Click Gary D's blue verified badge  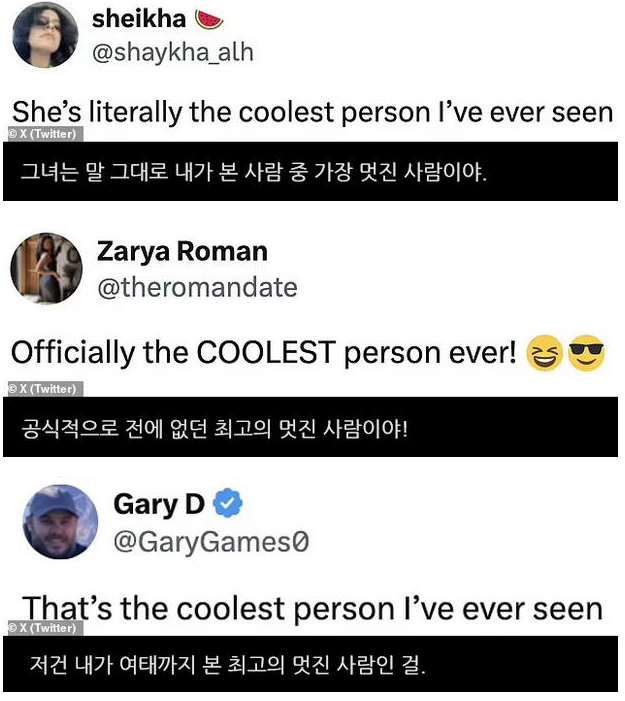[229, 505]
